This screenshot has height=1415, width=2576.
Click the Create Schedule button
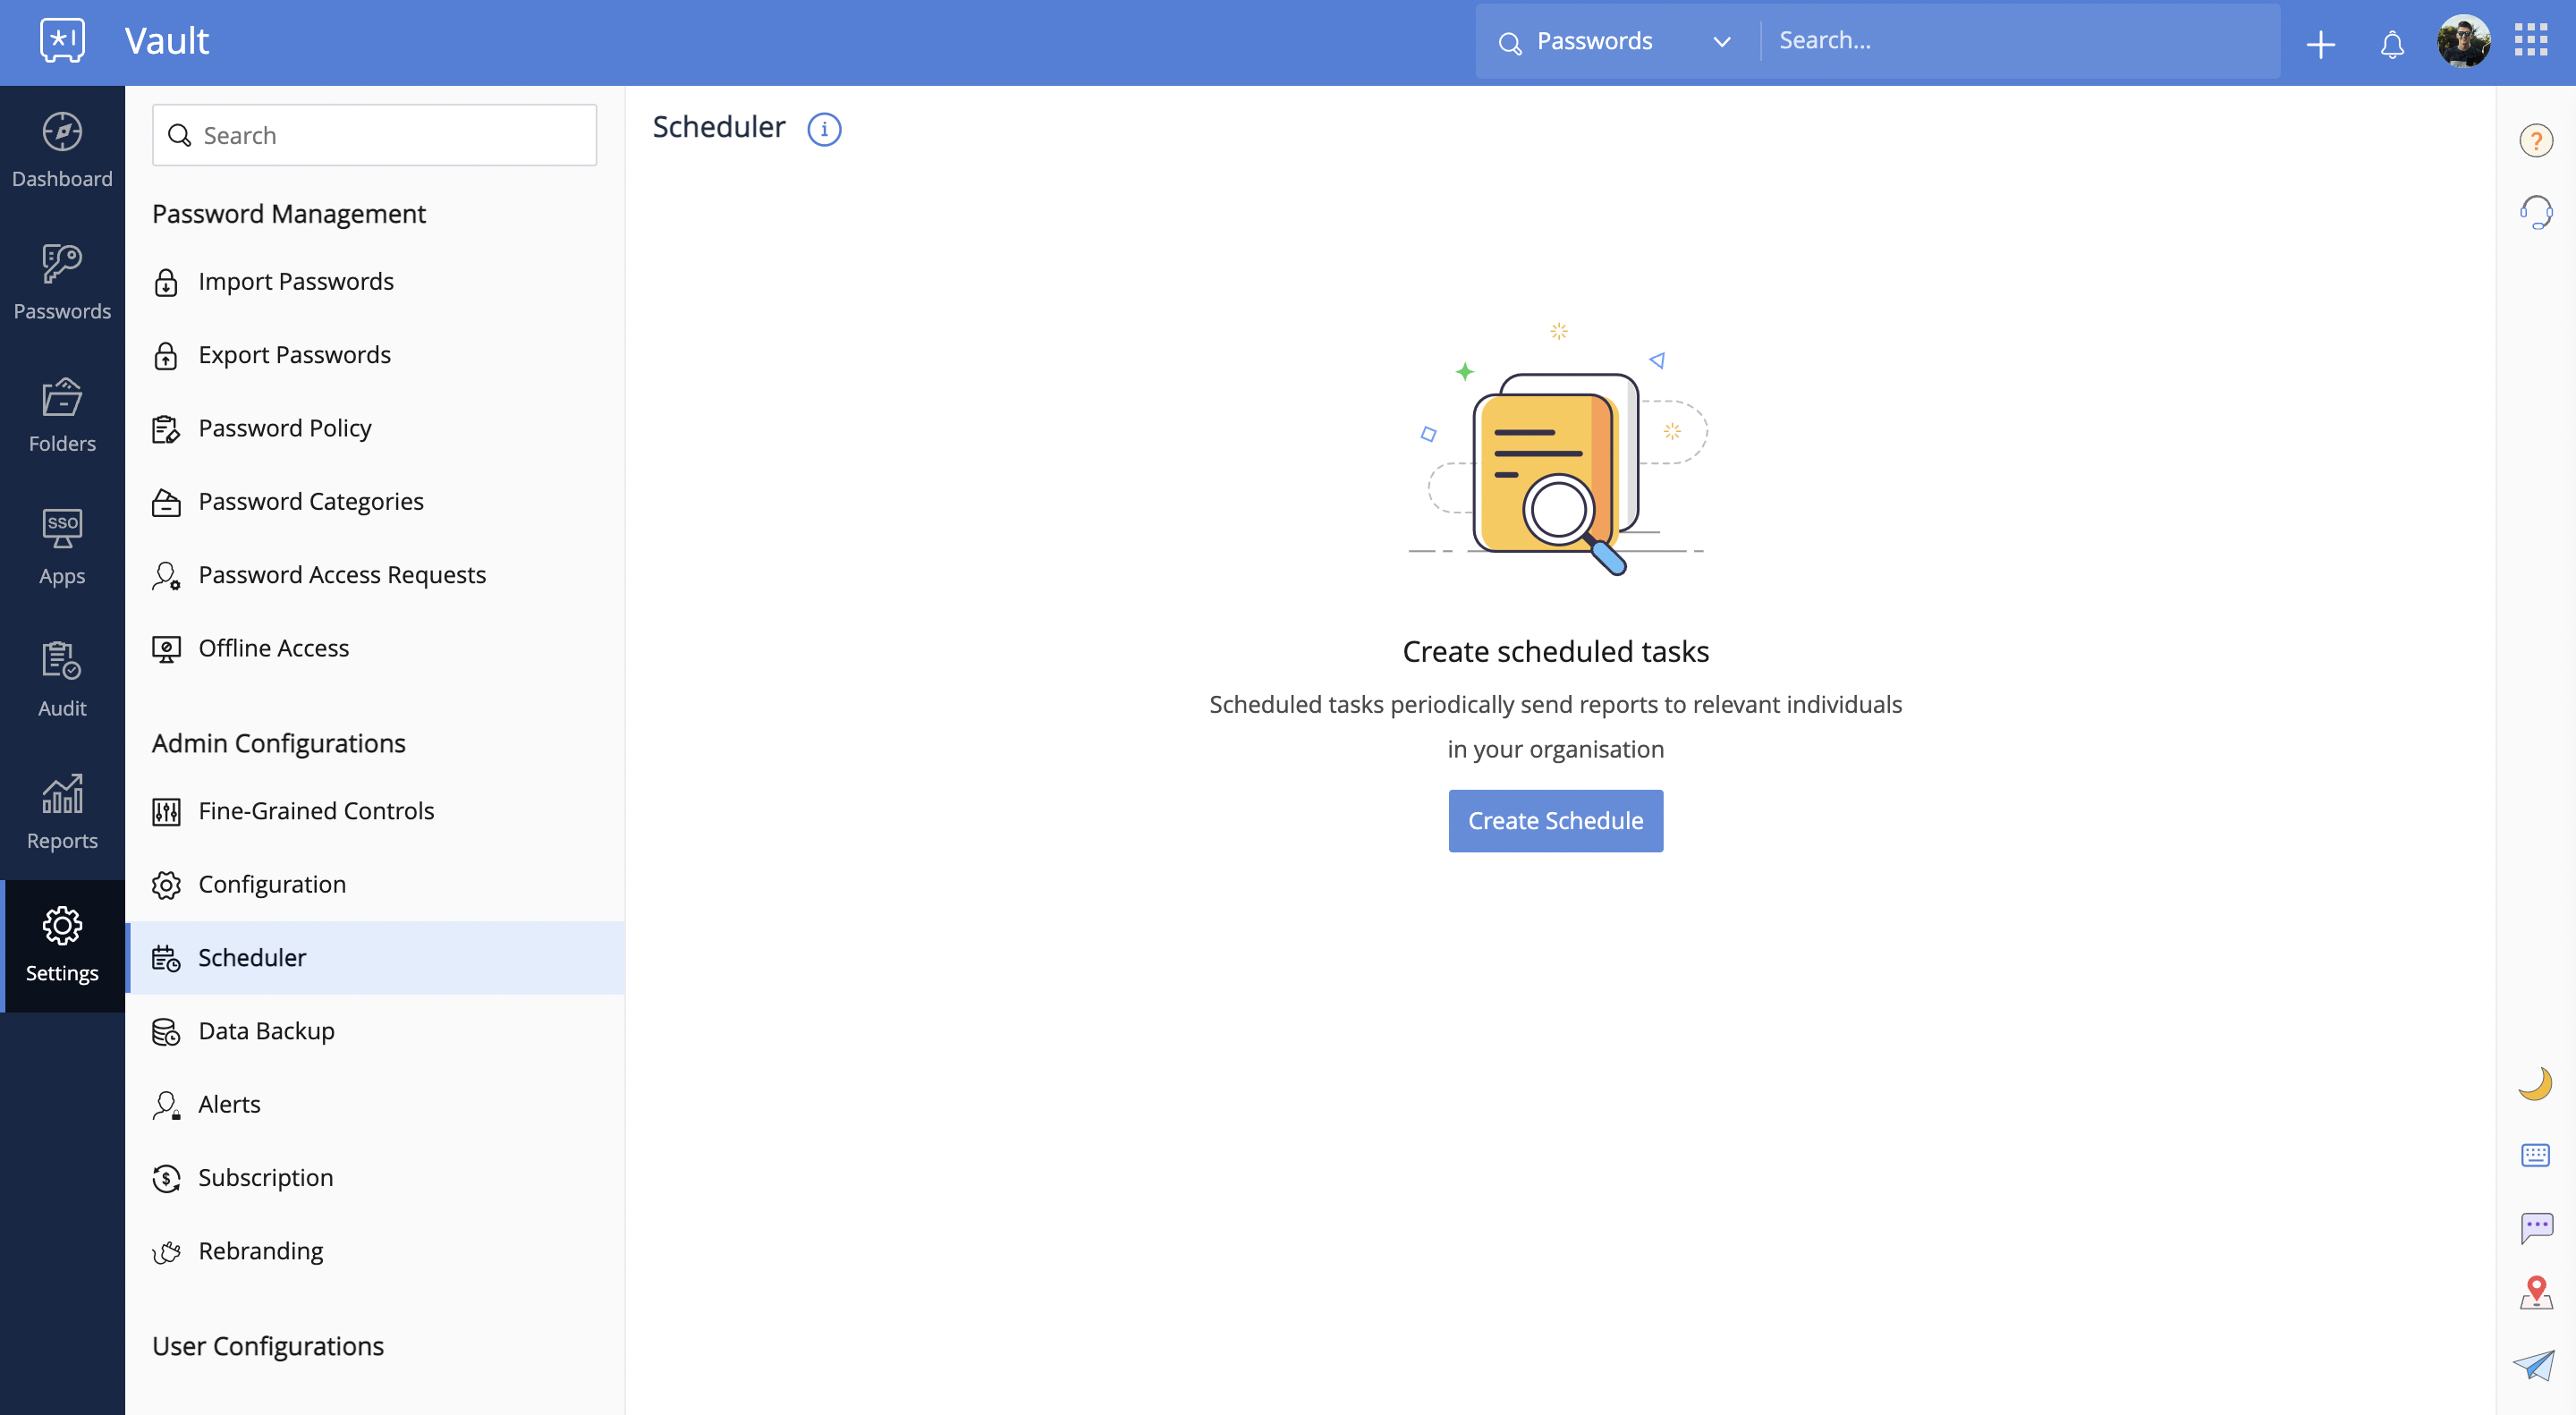point(1555,821)
